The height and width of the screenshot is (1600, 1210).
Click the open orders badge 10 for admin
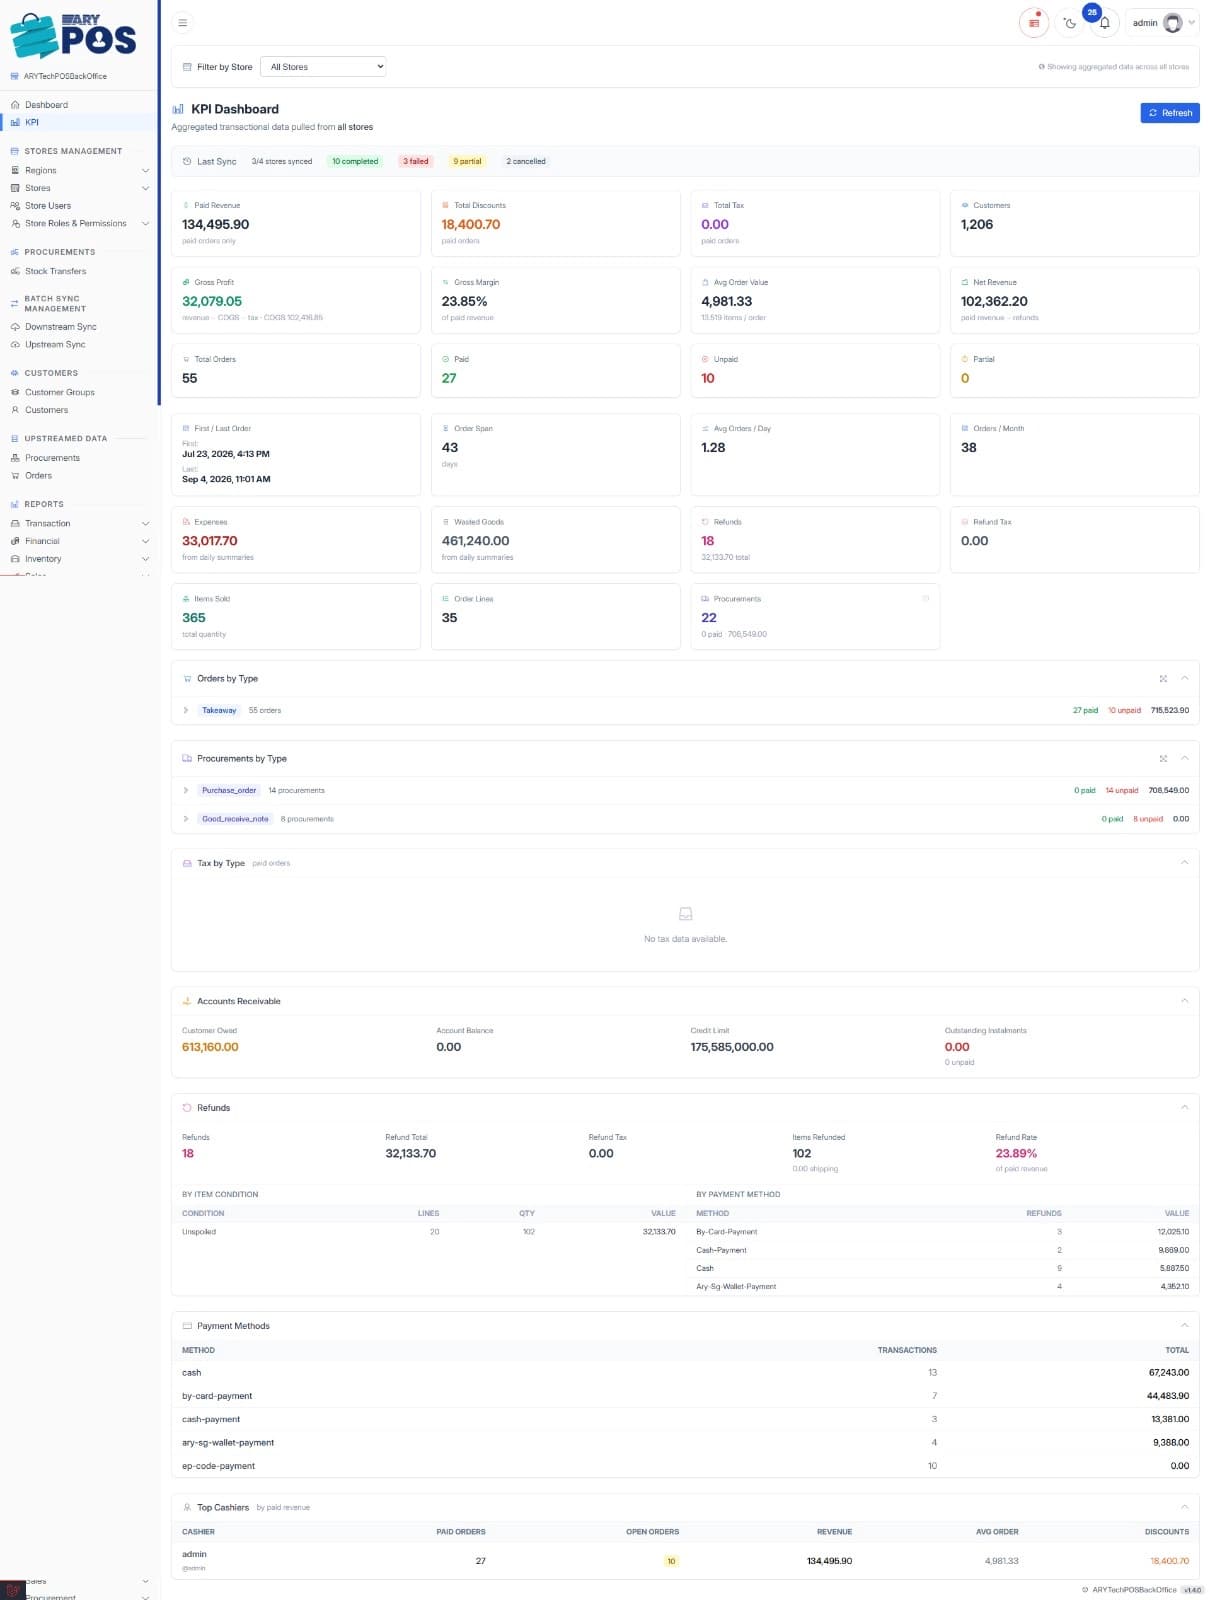671,1561
